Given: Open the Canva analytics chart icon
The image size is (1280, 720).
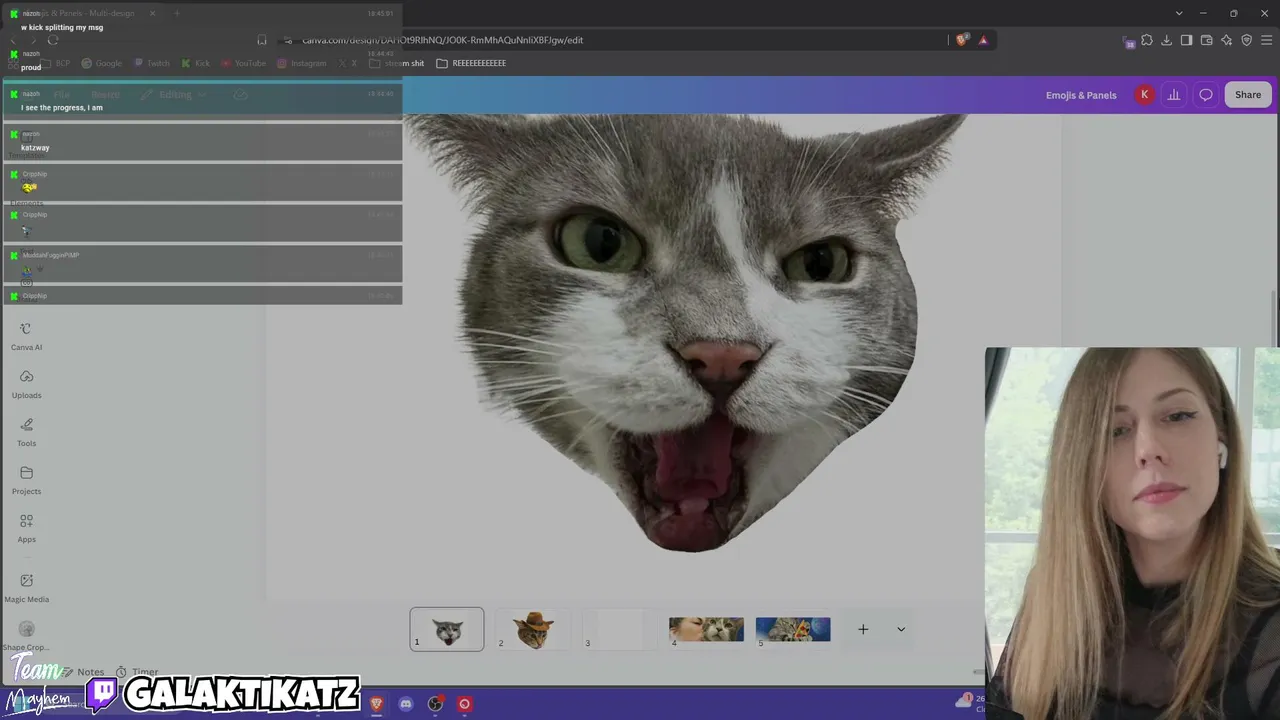Looking at the screenshot, I should [x=1174, y=95].
